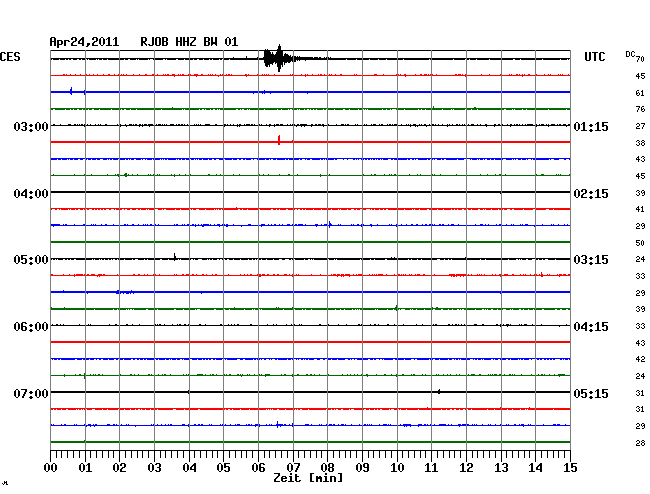Screen dimensions: 650x494
Task: Click the 06:00 local time label
Action: (31, 327)
